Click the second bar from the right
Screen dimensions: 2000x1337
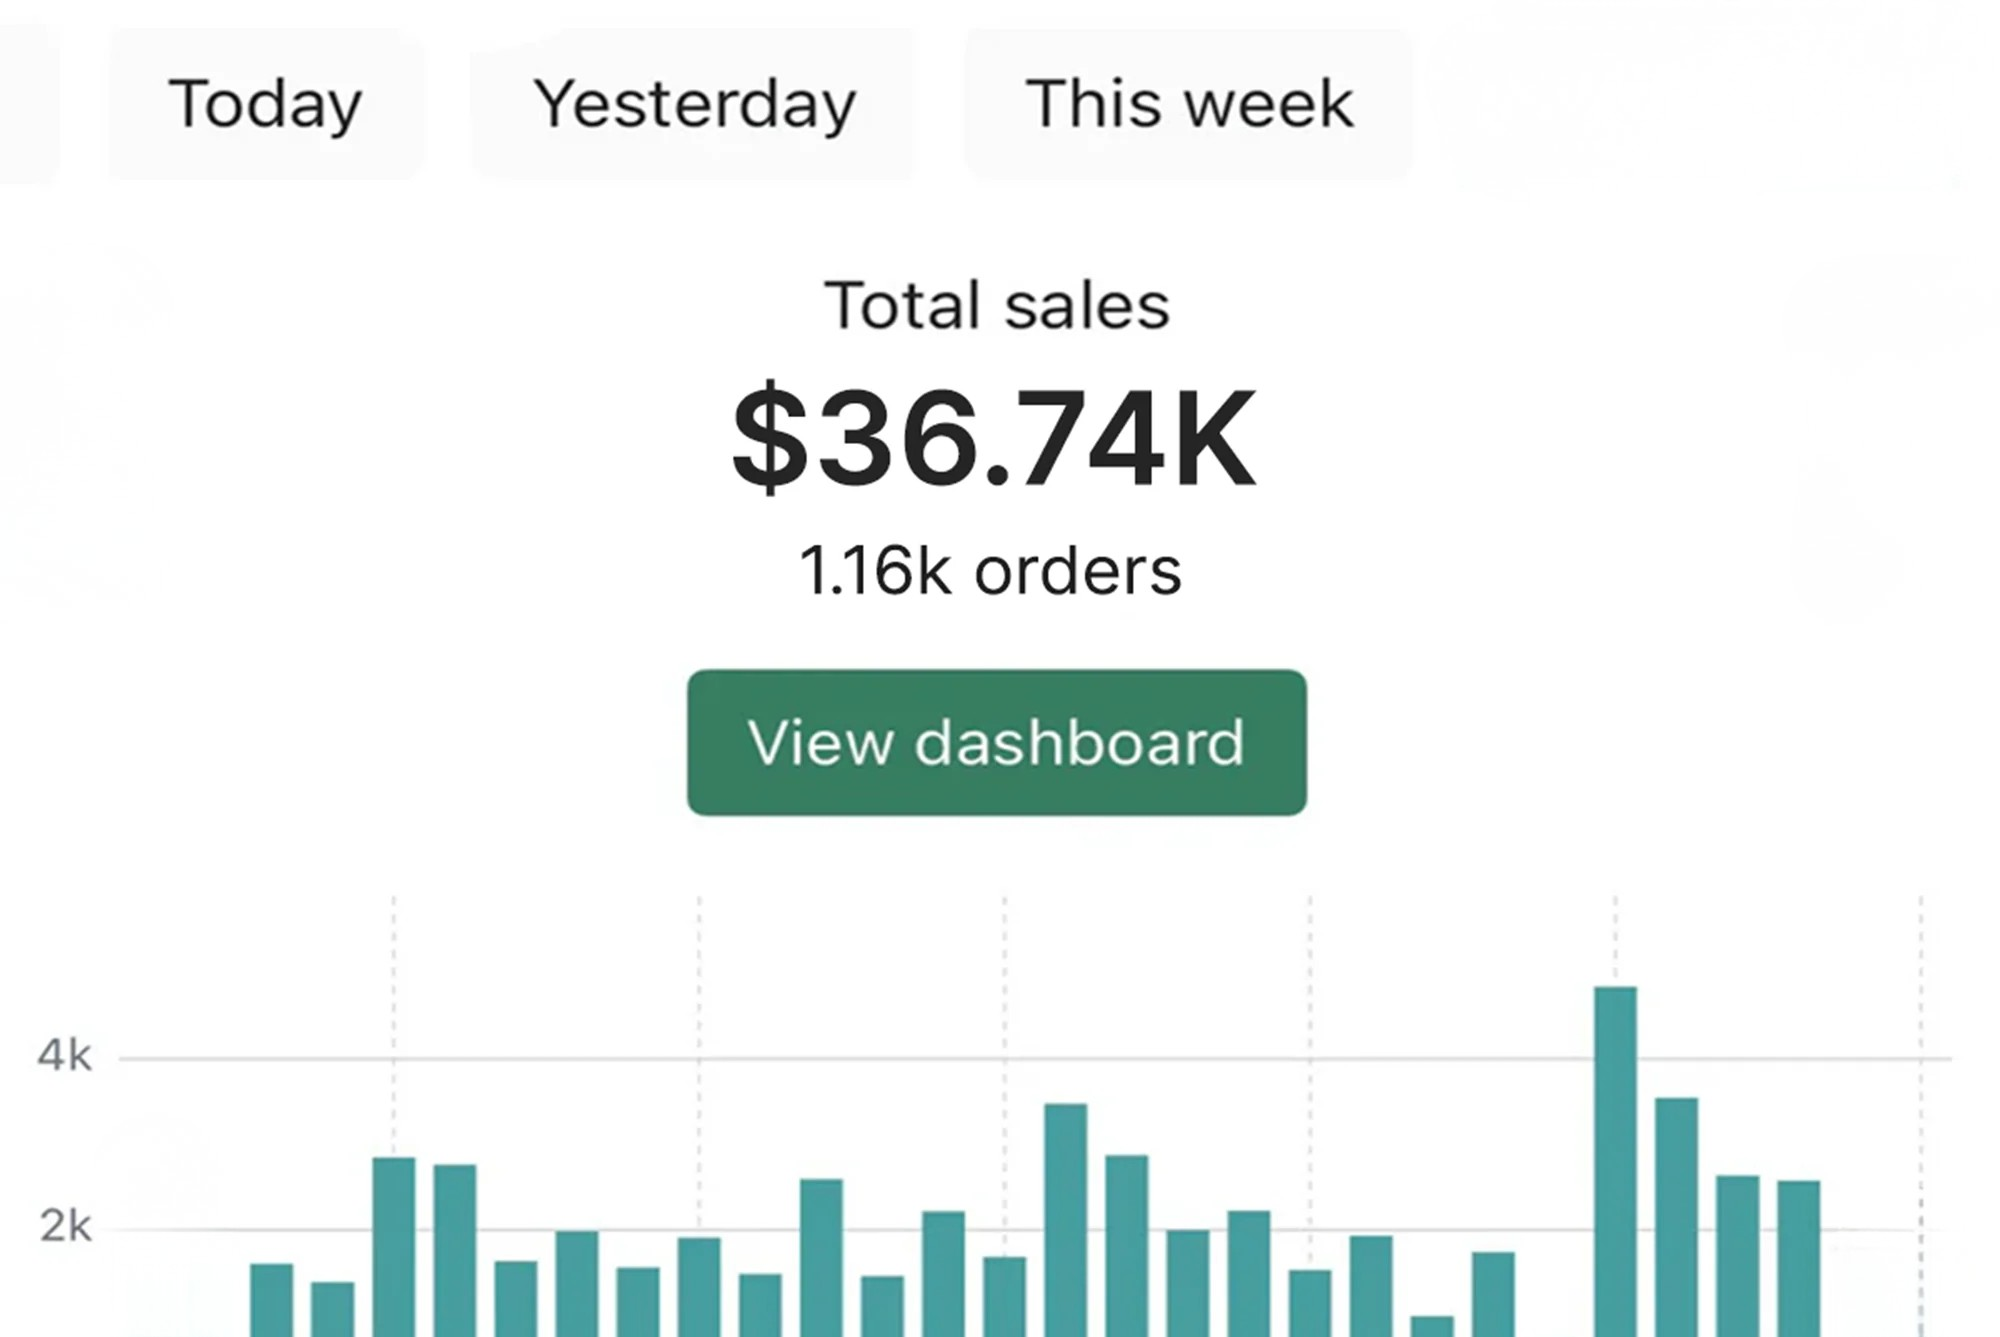point(1737,1255)
